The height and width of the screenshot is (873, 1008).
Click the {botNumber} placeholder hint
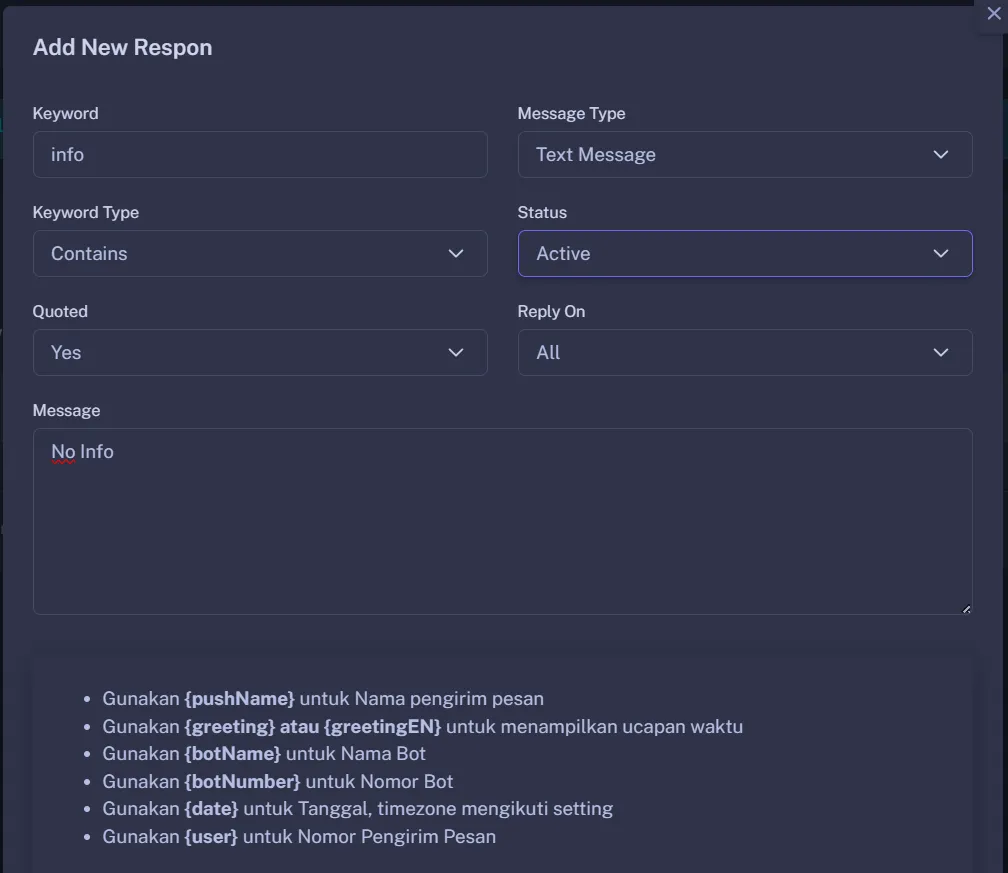(x=242, y=782)
